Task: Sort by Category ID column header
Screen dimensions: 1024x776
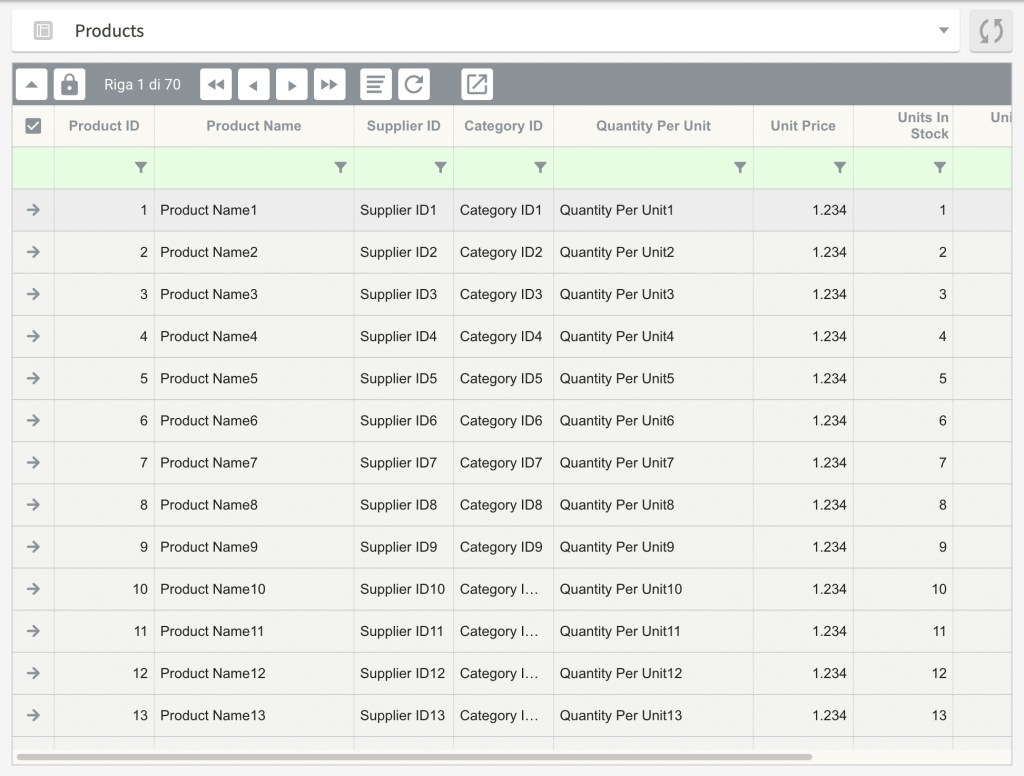Action: coord(504,126)
